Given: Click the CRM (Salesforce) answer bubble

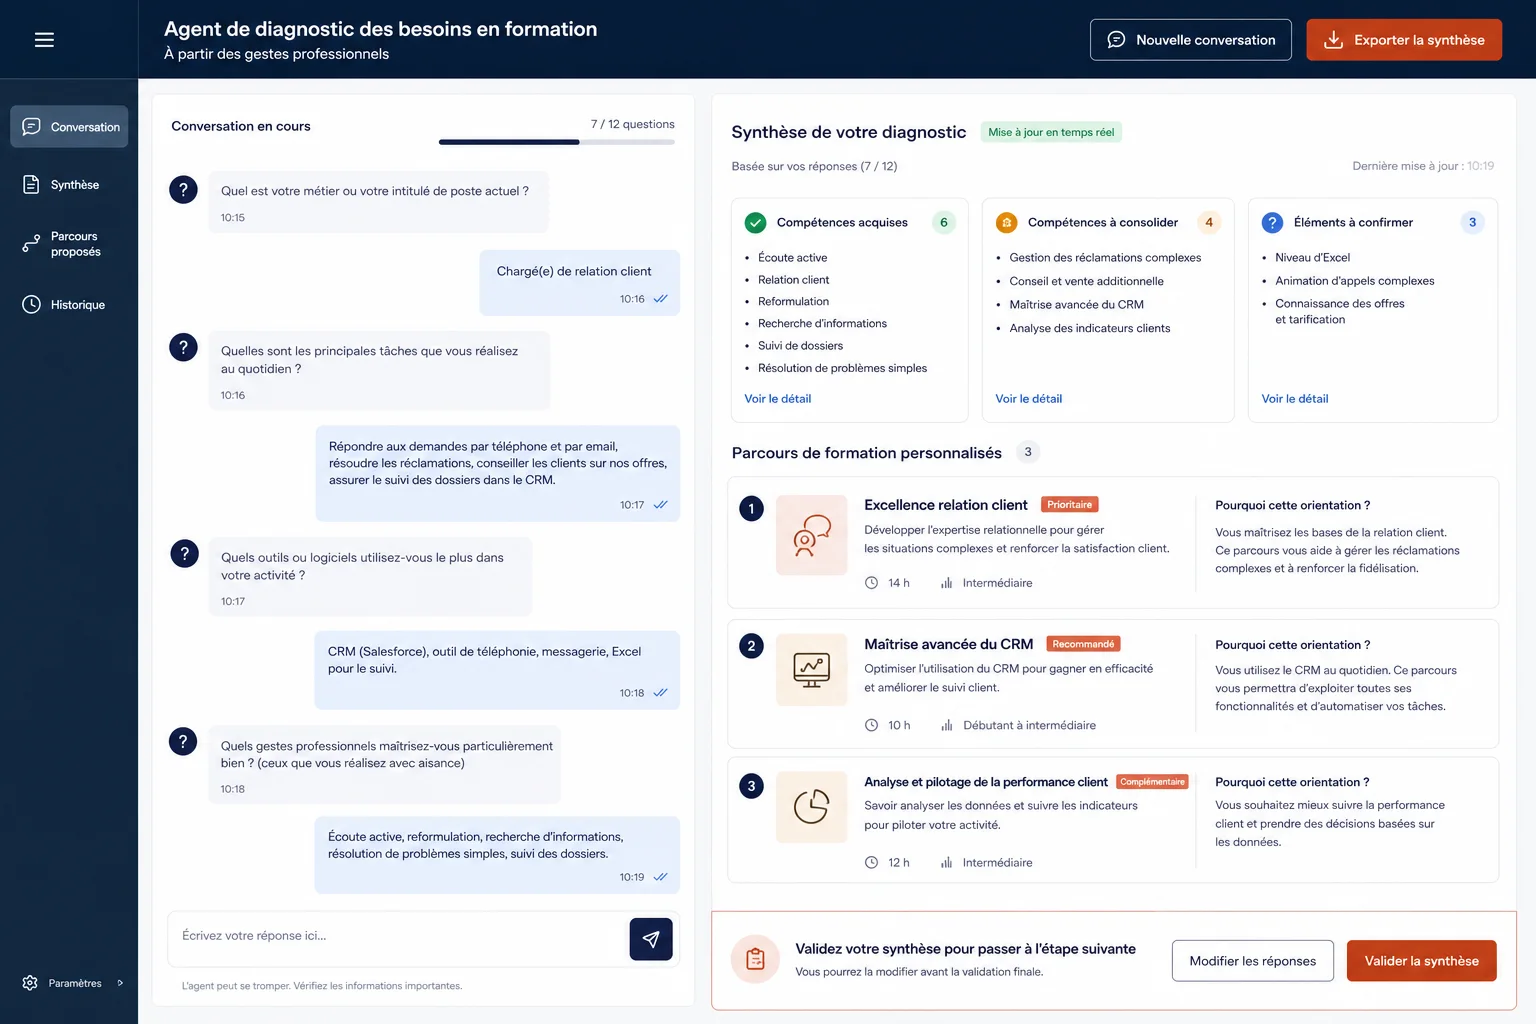Looking at the screenshot, I should click(x=497, y=670).
